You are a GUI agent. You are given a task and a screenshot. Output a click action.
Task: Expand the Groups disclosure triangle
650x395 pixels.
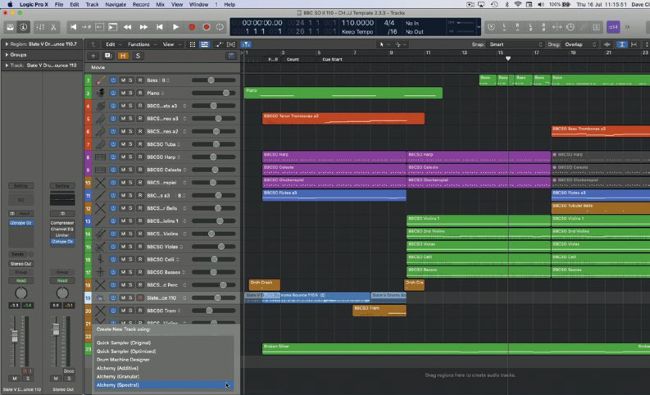tap(7, 55)
